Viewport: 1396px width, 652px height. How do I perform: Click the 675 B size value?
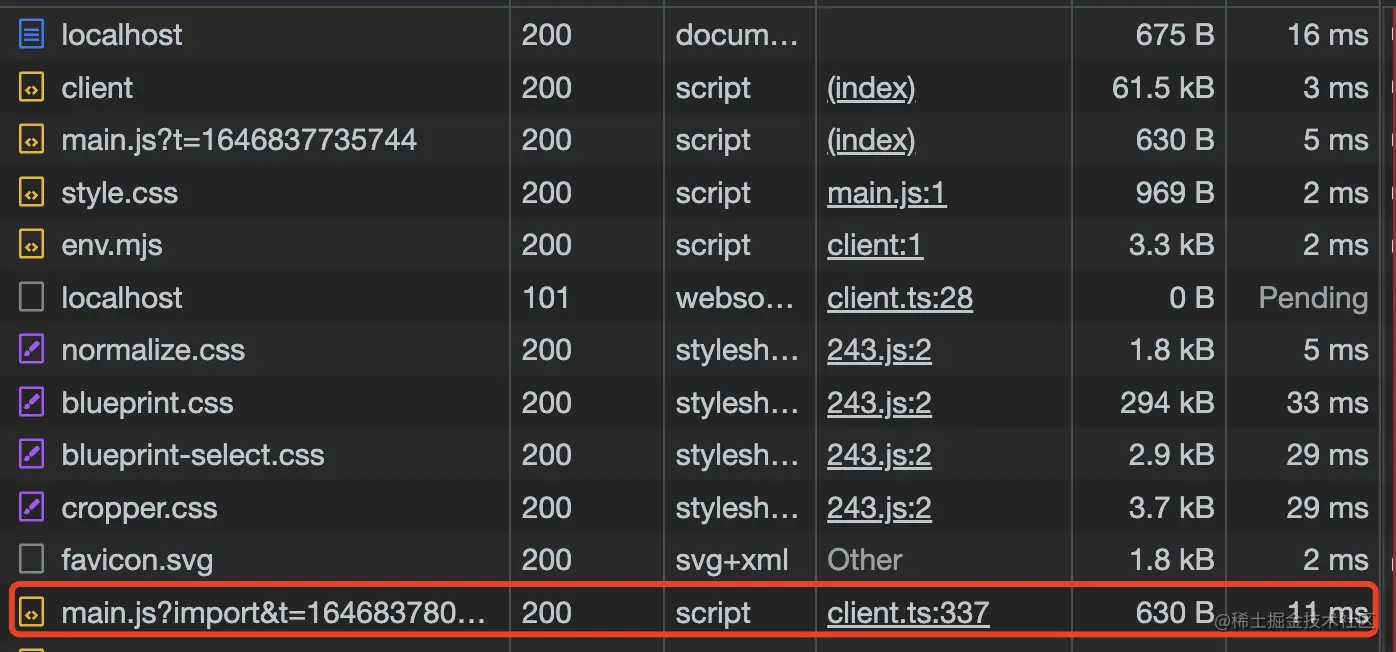point(1175,35)
